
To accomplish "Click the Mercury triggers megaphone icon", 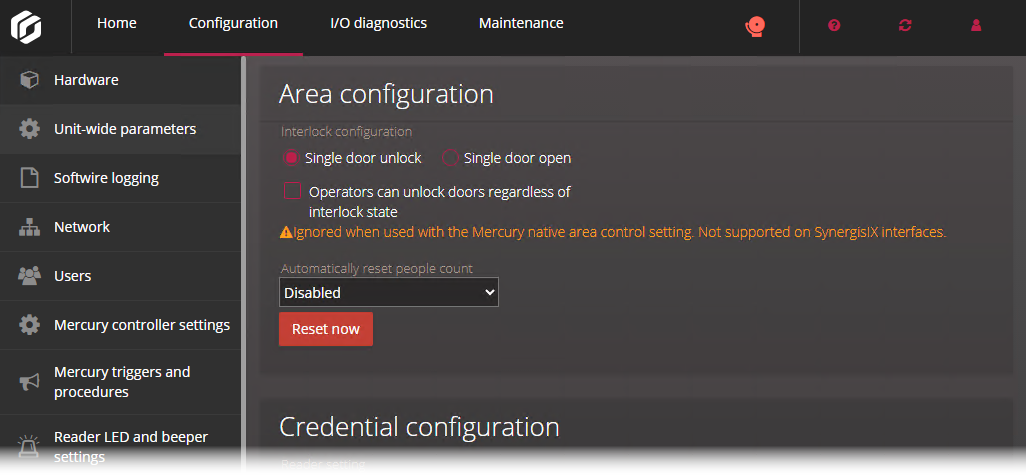I will pyautogui.click(x=29, y=382).
